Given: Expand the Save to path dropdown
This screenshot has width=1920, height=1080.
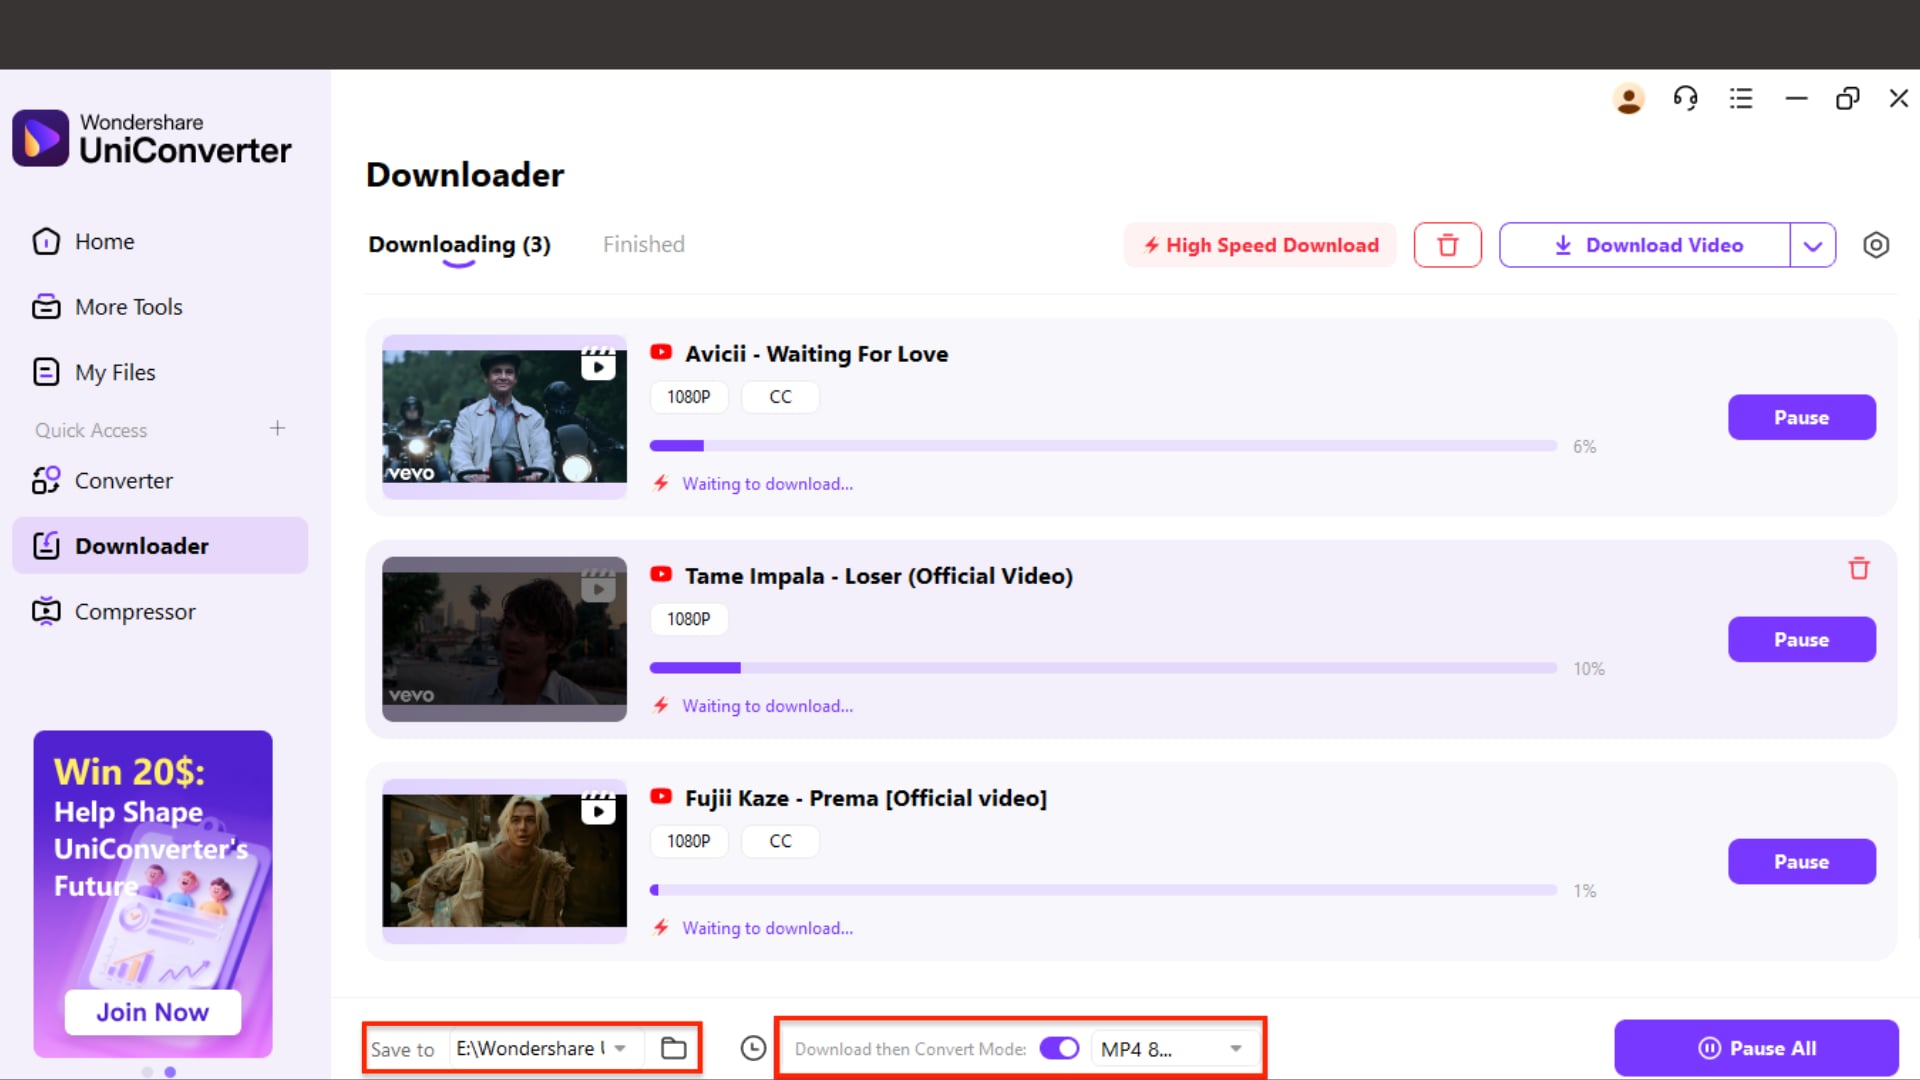Looking at the screenshot, I should pyautogui.click(x=620, y=1048).
